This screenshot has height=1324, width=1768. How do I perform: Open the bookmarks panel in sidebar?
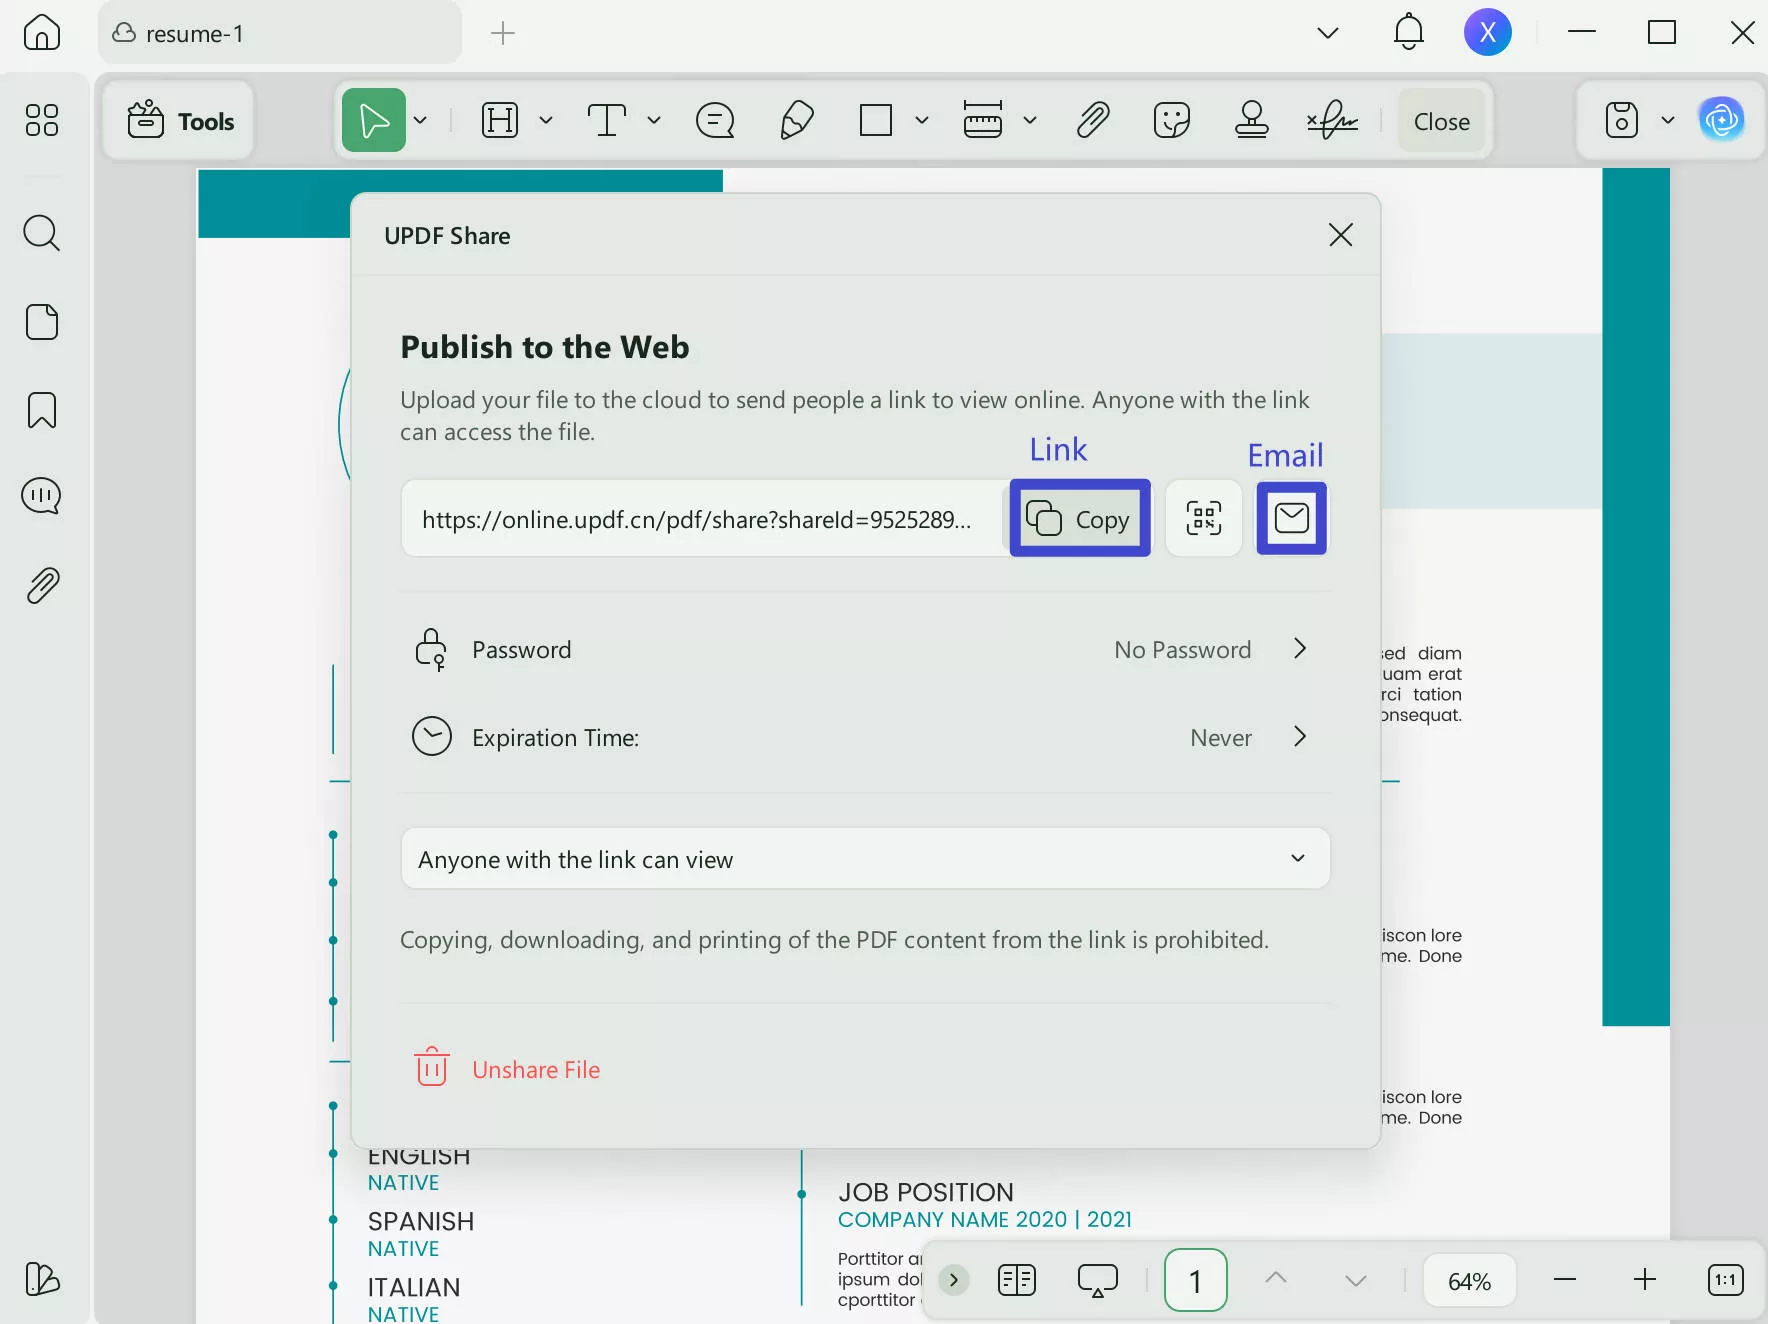click(42, 410)
